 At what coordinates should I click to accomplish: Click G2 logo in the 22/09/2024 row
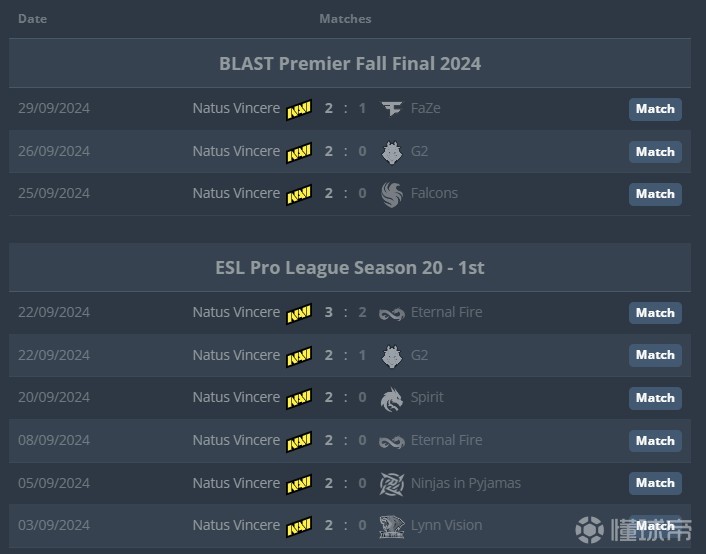pos(391,356)
